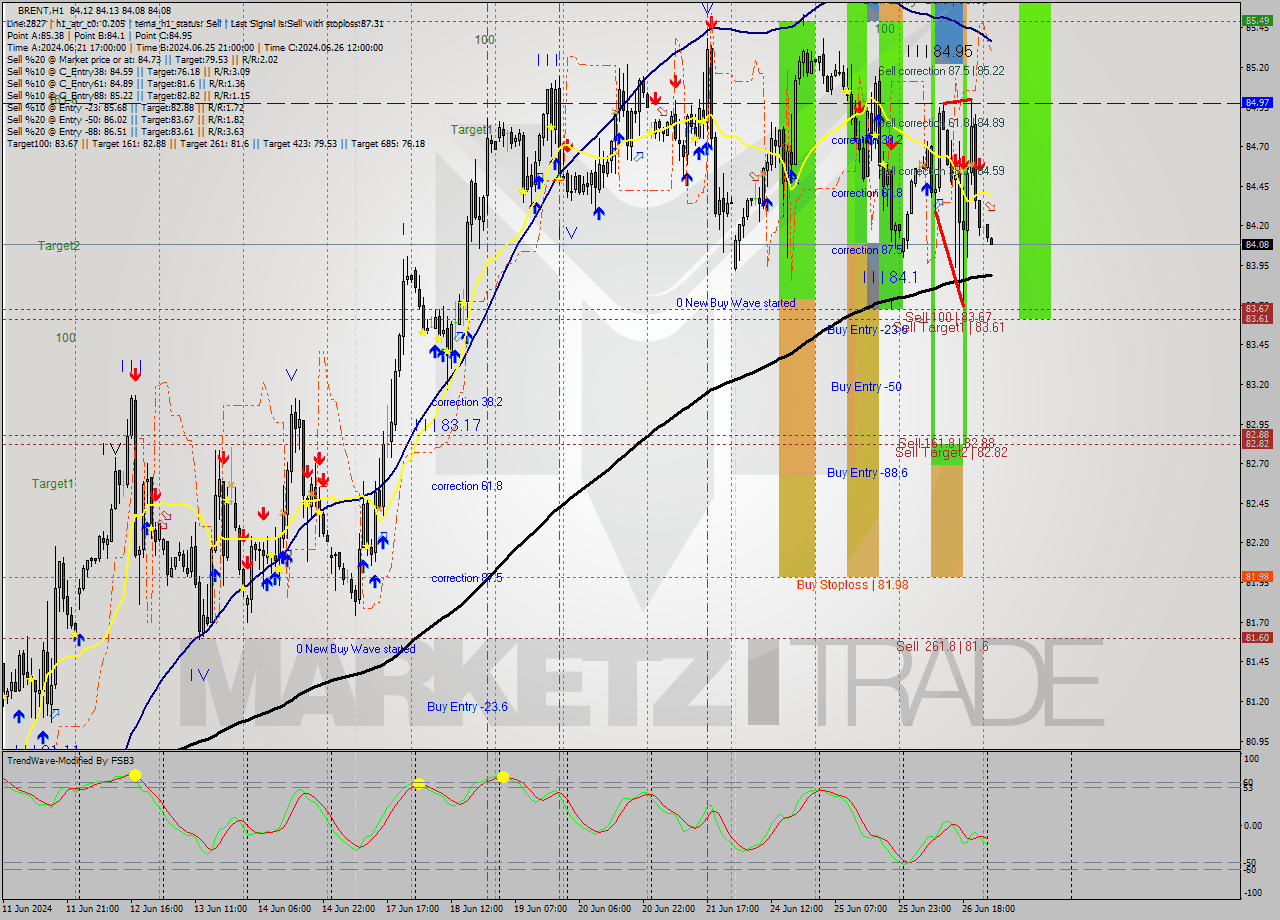Click the blue 84.97 price tag
Viewport: 1280px width, 920px height.
(1257, 102)
